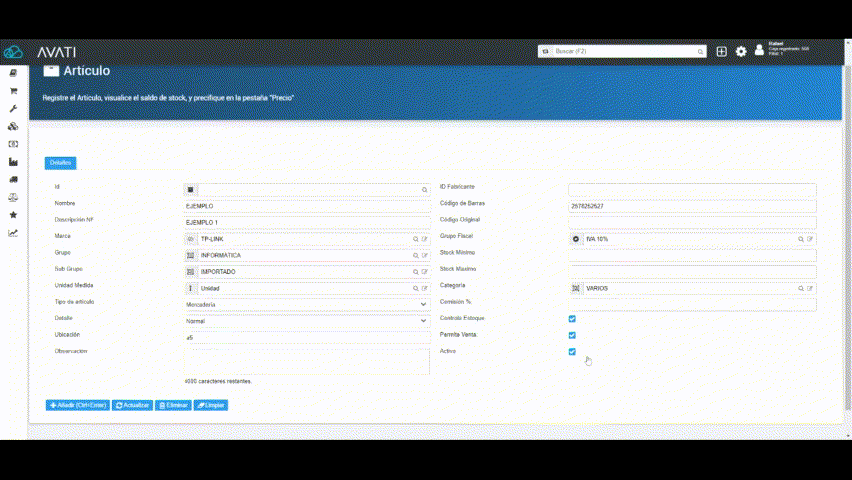This screenshot has width=852, height=480.
Task: Search Sub Grupo with its magnifier icon
Action: click(416, 272)
